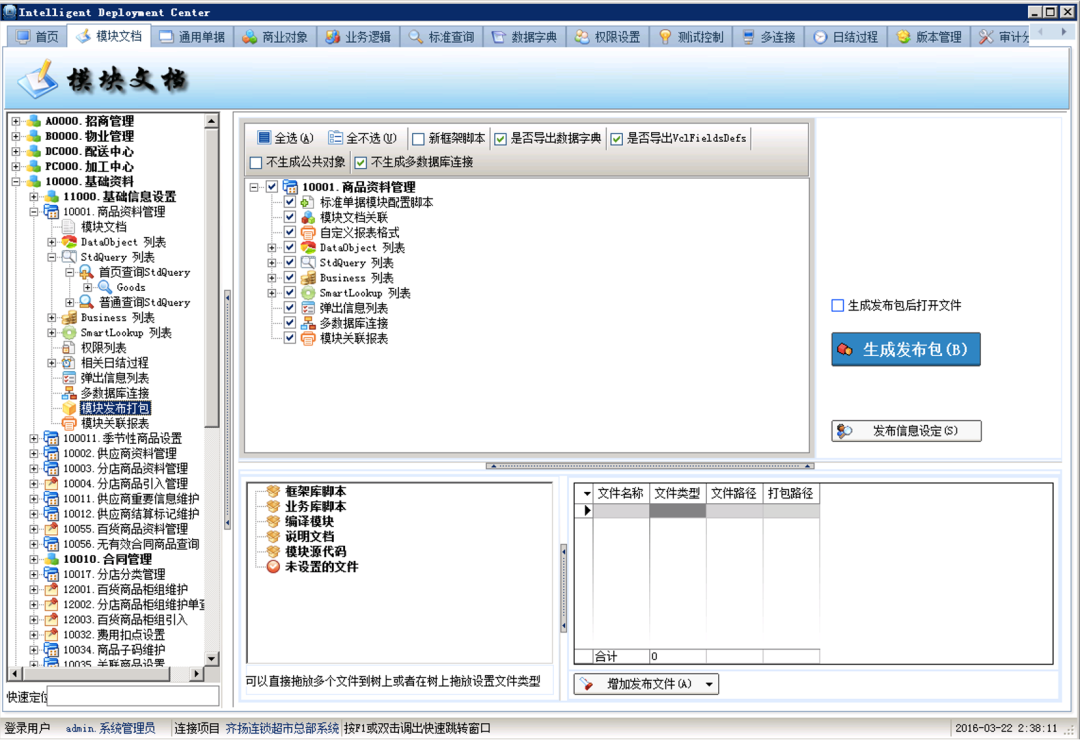Viewport: 1080px width, 740px height.
Task: Click the 模块文档关联 icon in package tree
Action: coord(308,218)
